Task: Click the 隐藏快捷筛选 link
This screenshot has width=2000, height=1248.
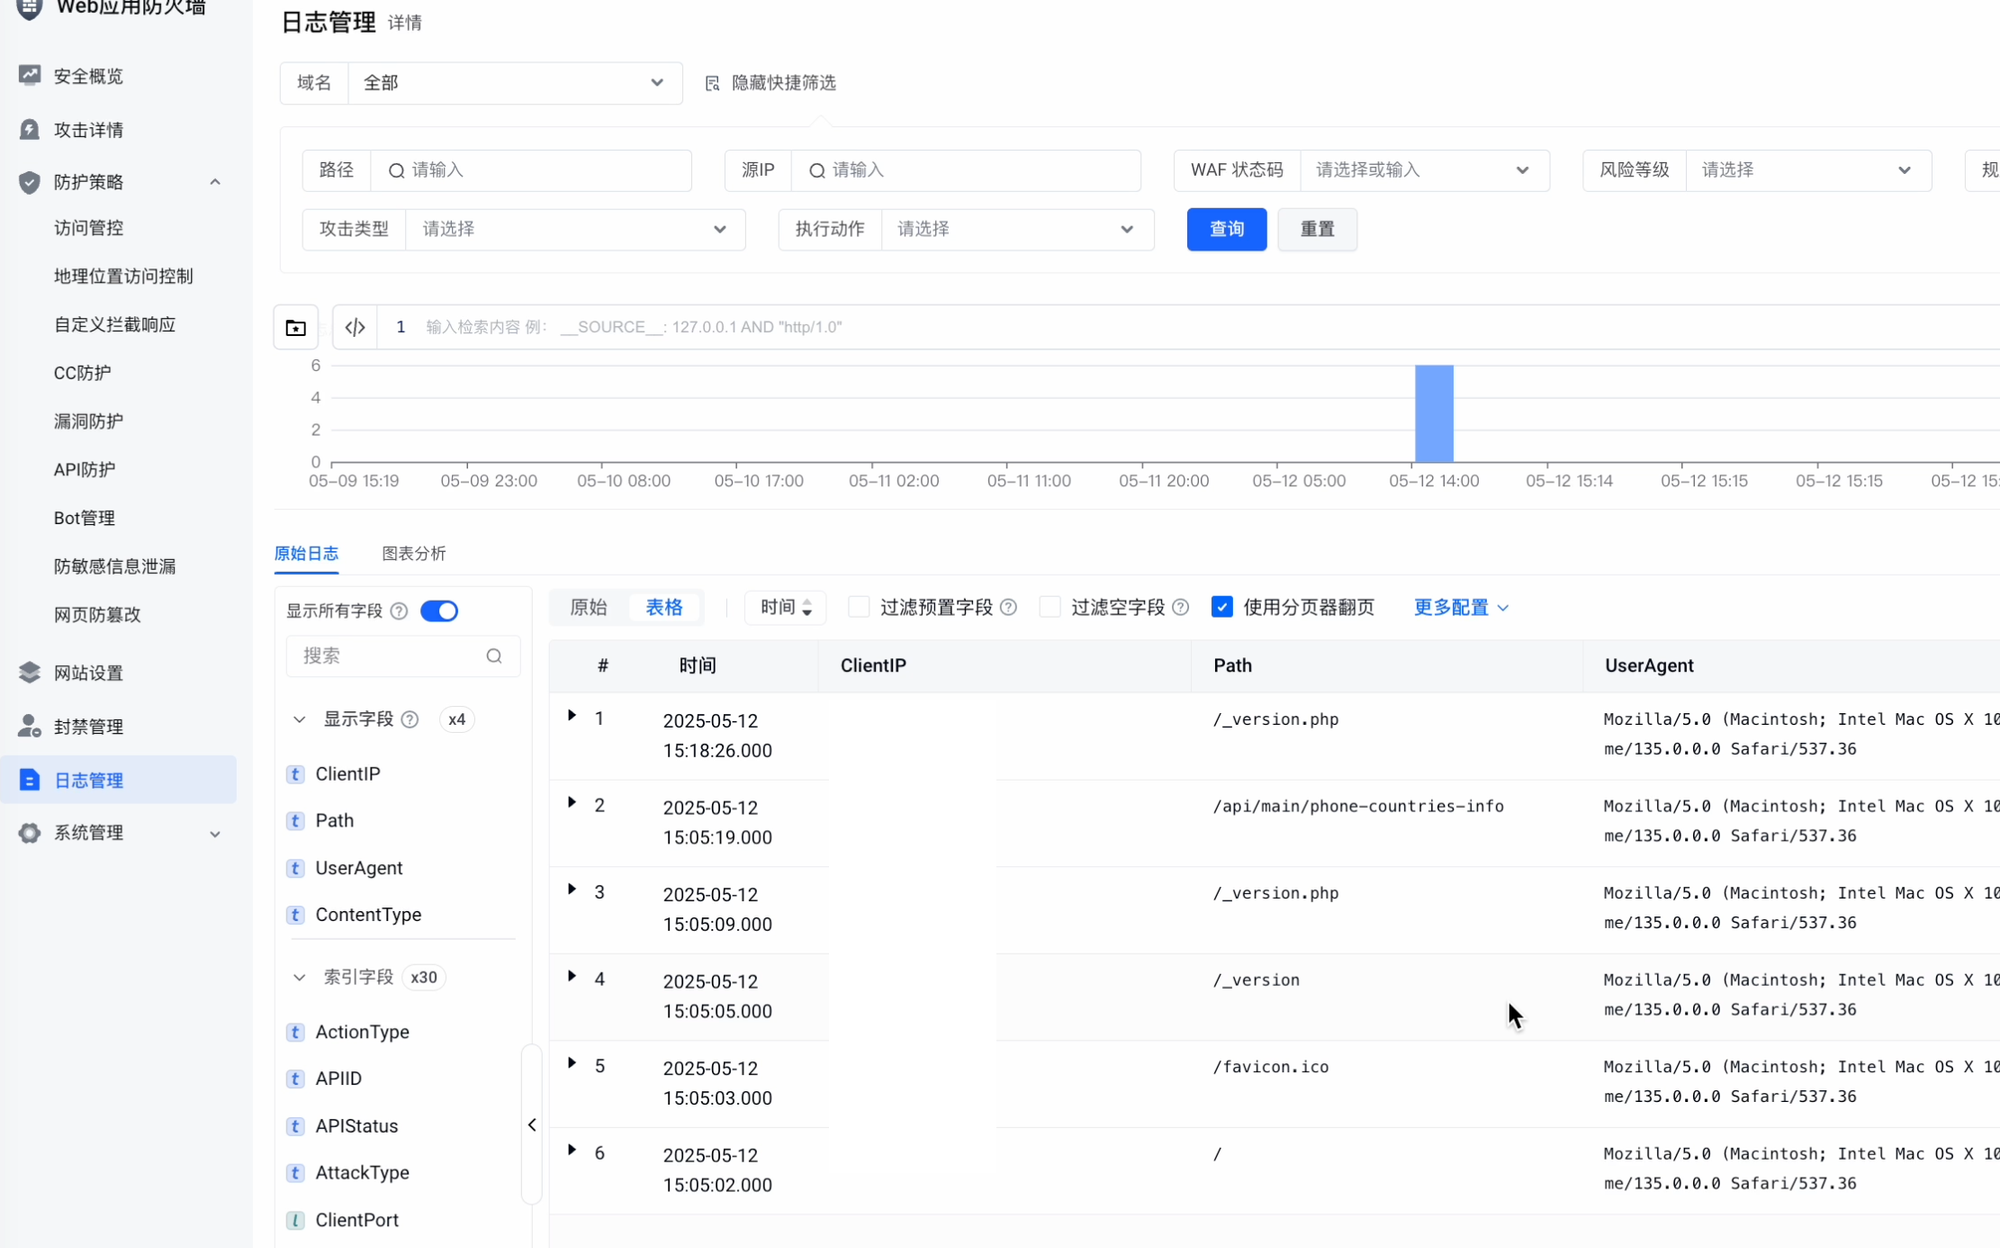Action: 783,83
